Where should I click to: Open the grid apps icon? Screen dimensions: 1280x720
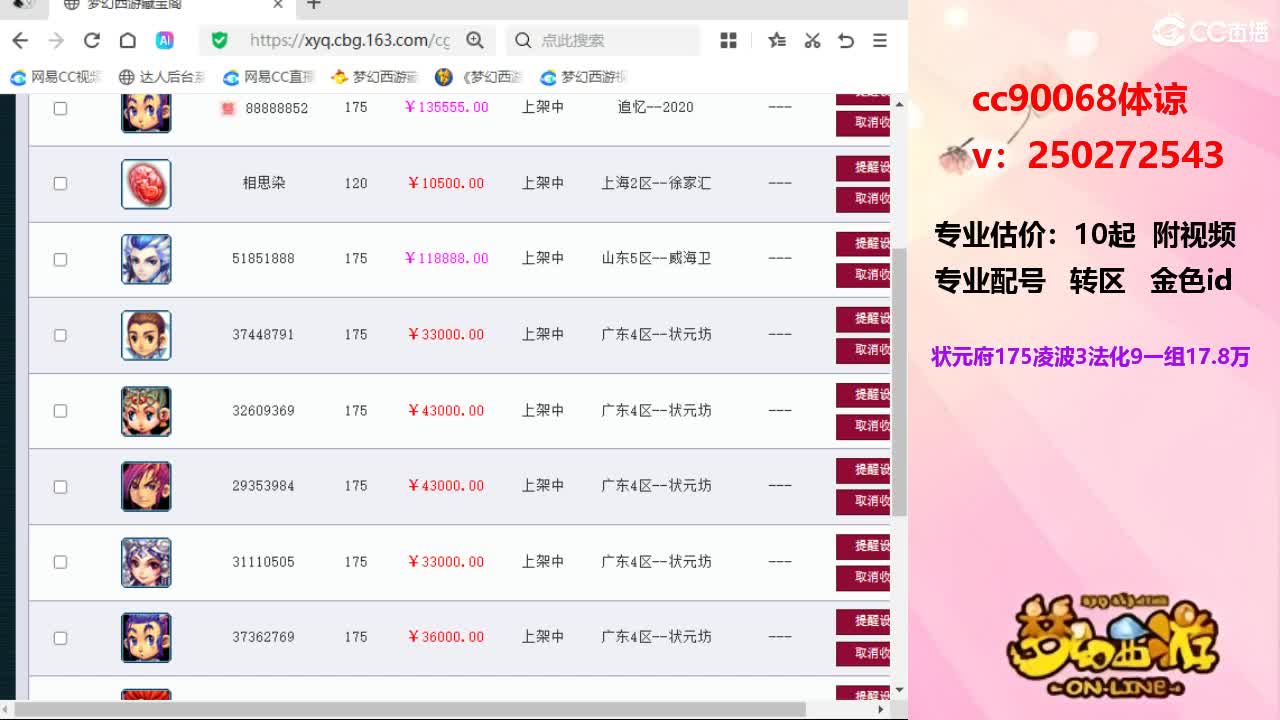[728, 40]
